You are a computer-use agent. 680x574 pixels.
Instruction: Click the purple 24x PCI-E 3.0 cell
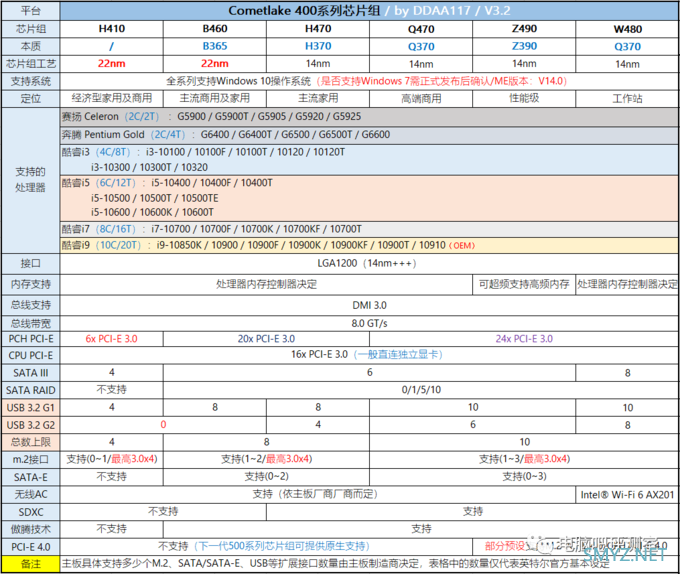(x=524, y=339)
